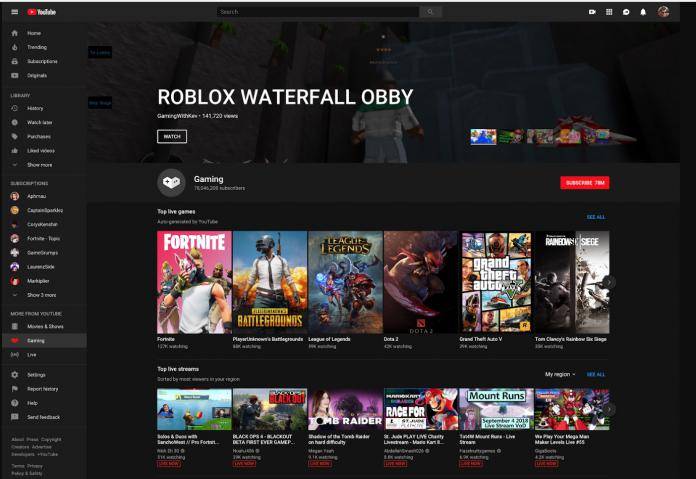This screenshot has height=479, width=696.
Task: Open the notifications bell
Action: click(x=643, y=12)
